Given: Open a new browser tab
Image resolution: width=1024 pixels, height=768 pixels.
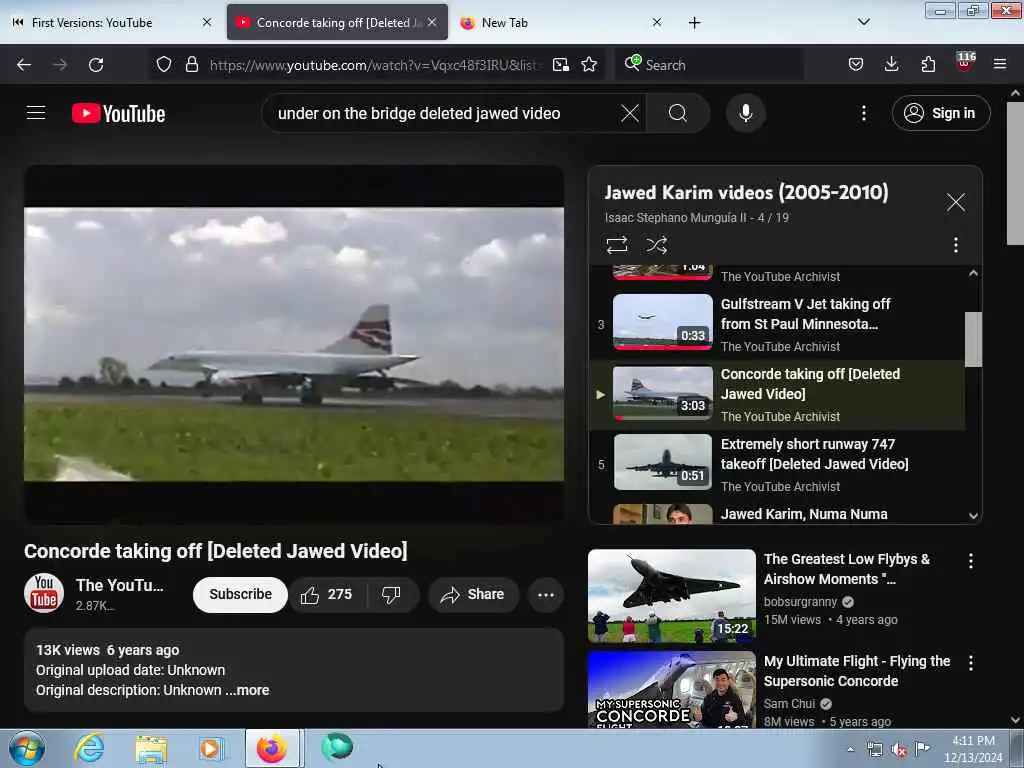Looking at the screenshot, I should (x=694, y=23).
